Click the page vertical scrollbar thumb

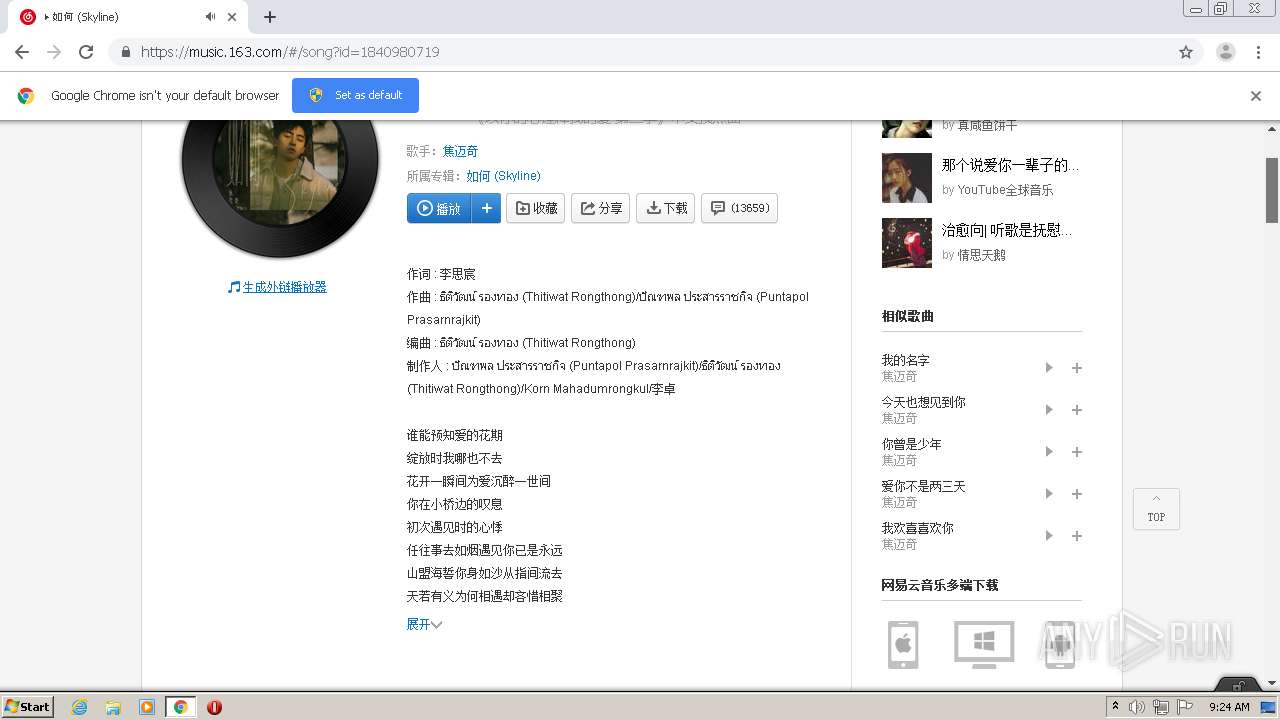tap(1272, 190)
